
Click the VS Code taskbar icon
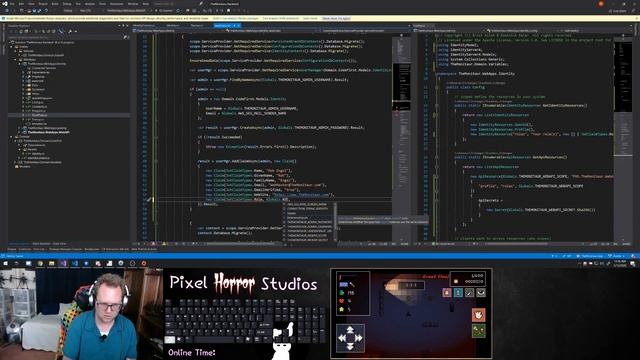click(x=75, y=263)
